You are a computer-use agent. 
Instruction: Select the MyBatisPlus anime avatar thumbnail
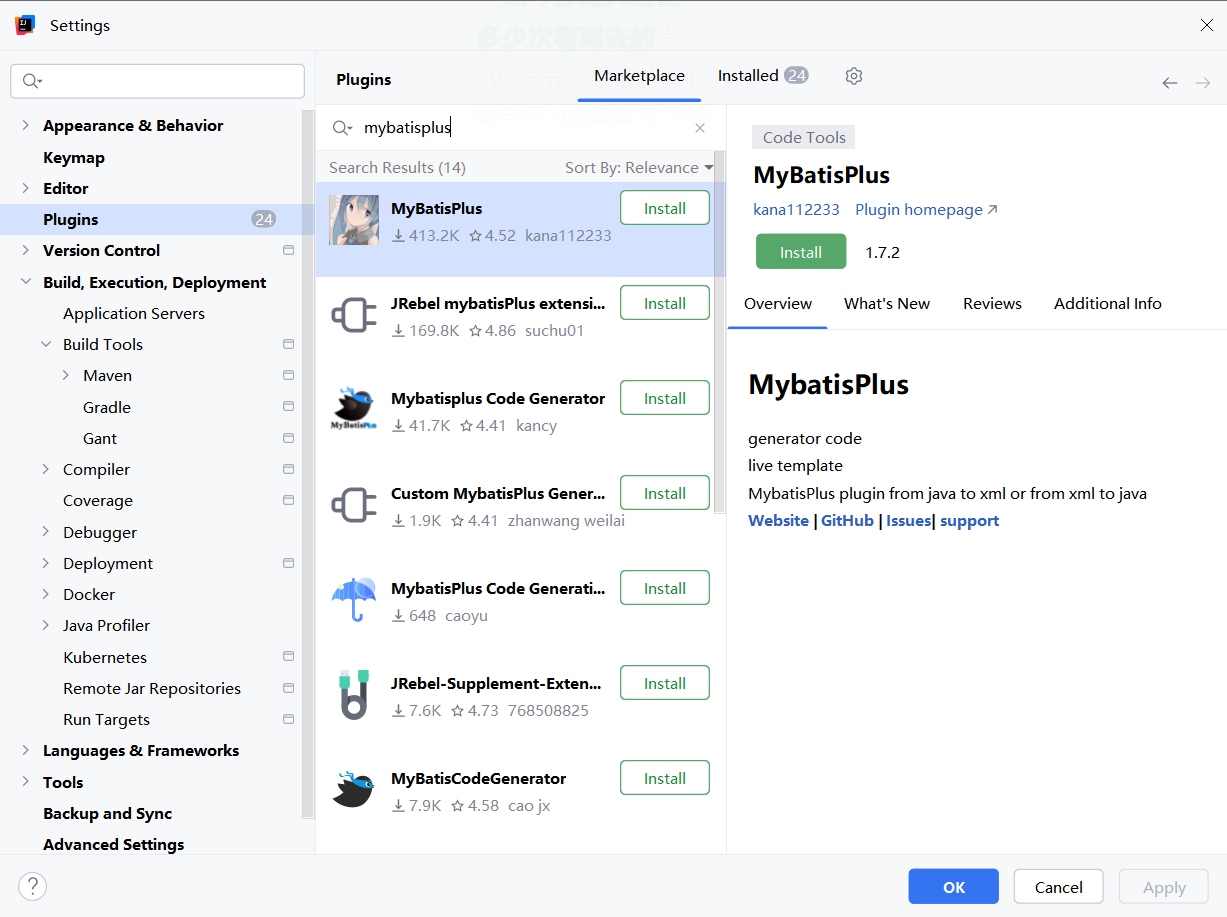(x=354, y=220)
